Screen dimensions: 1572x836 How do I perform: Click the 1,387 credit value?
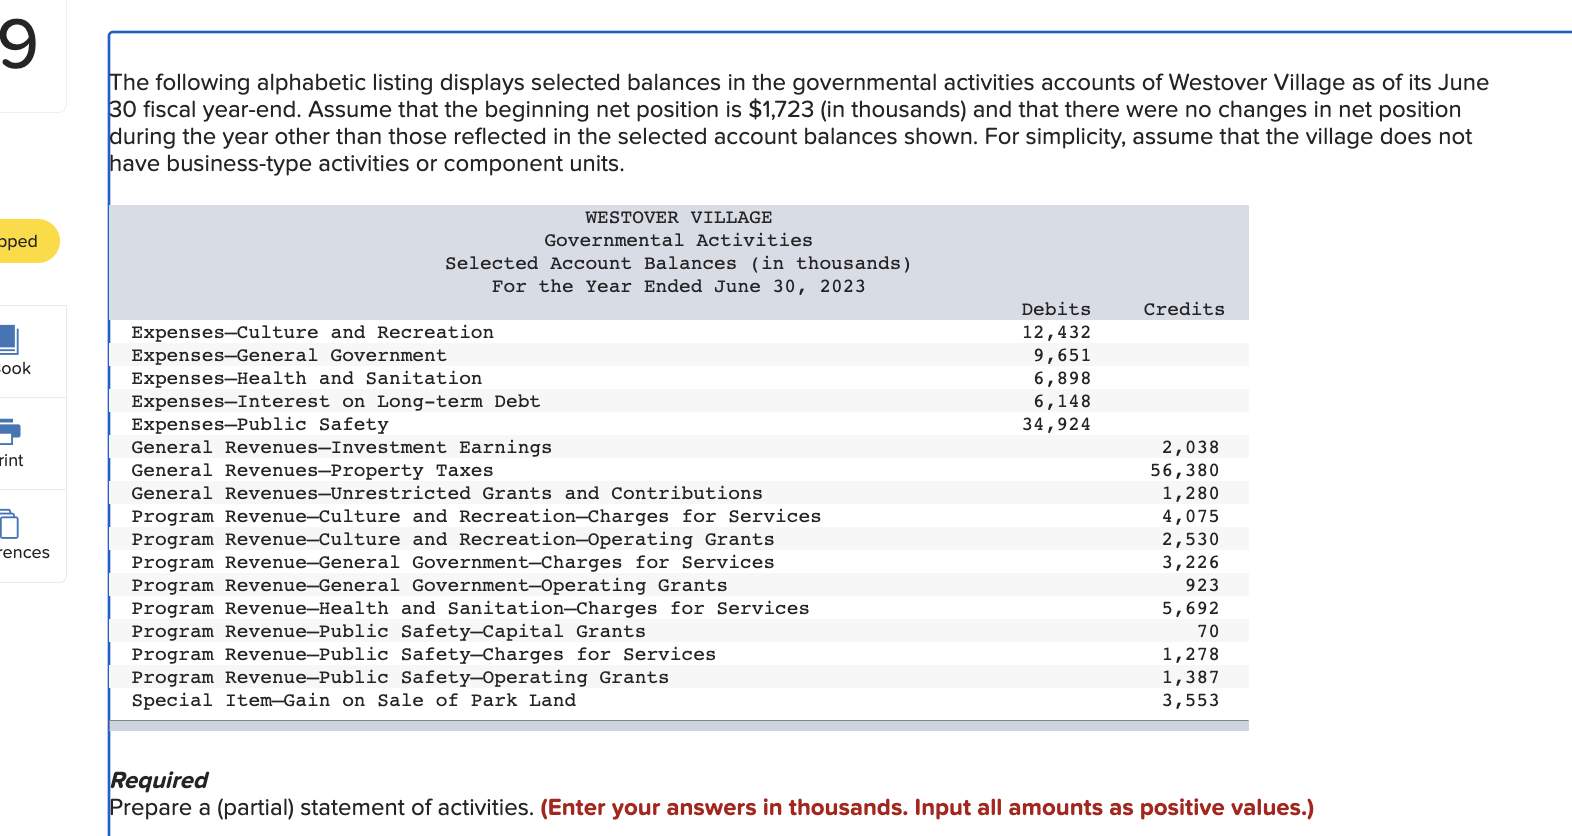(x=1190, y=677)
